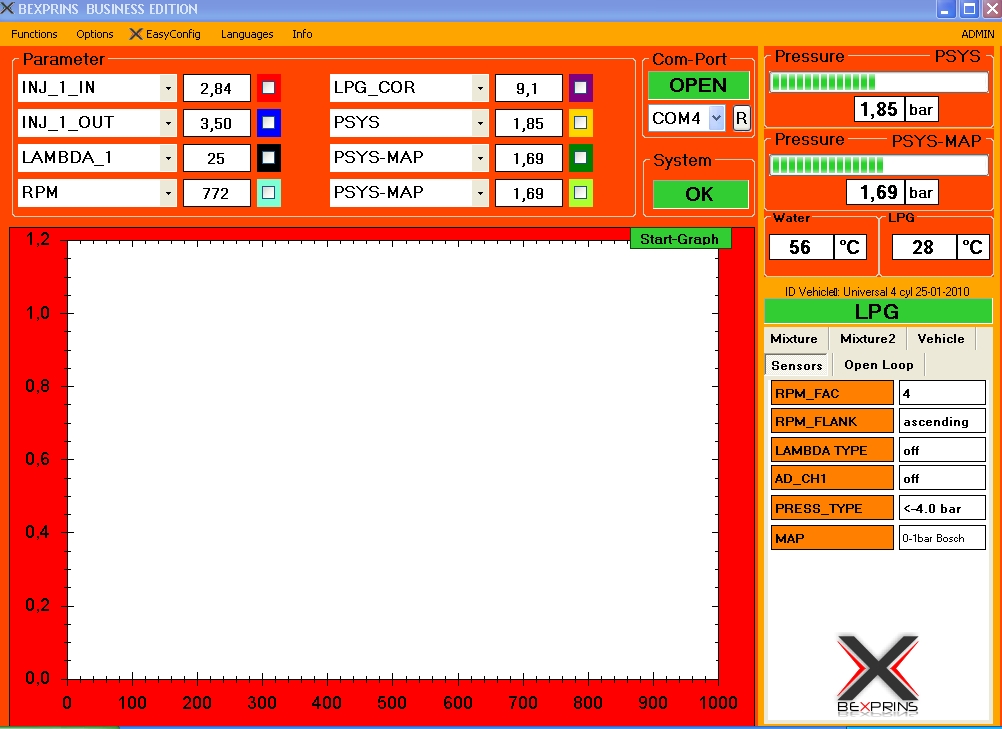
Task: Open the COM4 port dropdown
Action: click(716, 118)
